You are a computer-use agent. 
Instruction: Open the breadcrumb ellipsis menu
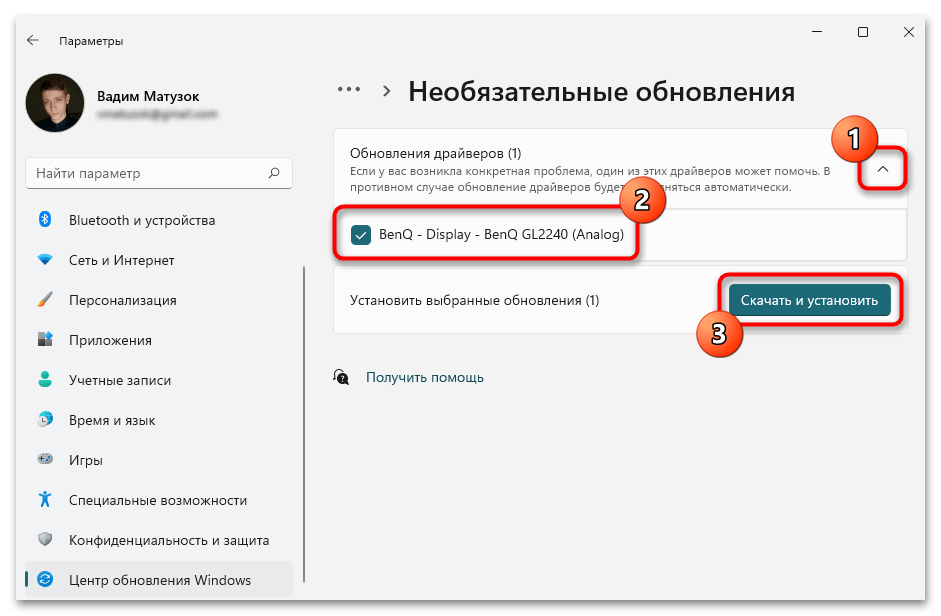coord(348,90)
